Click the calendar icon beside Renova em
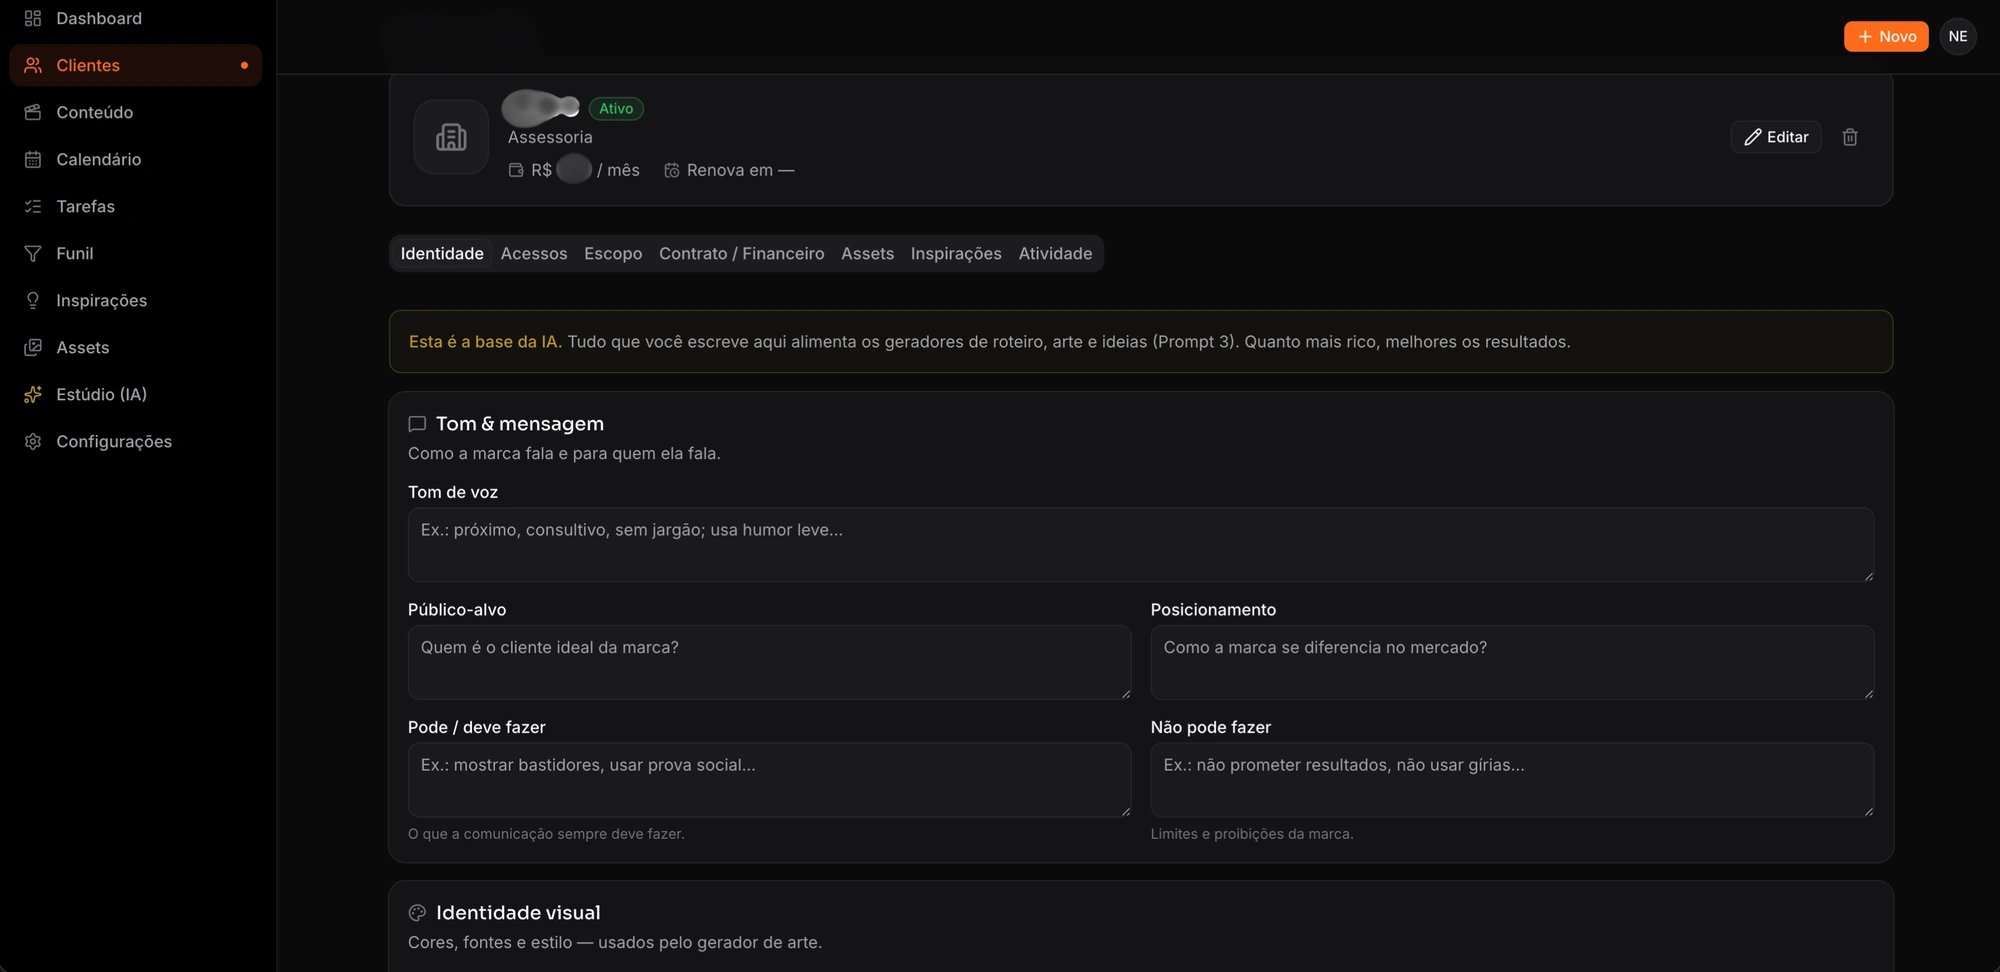2000x972 pixels. 672,170
